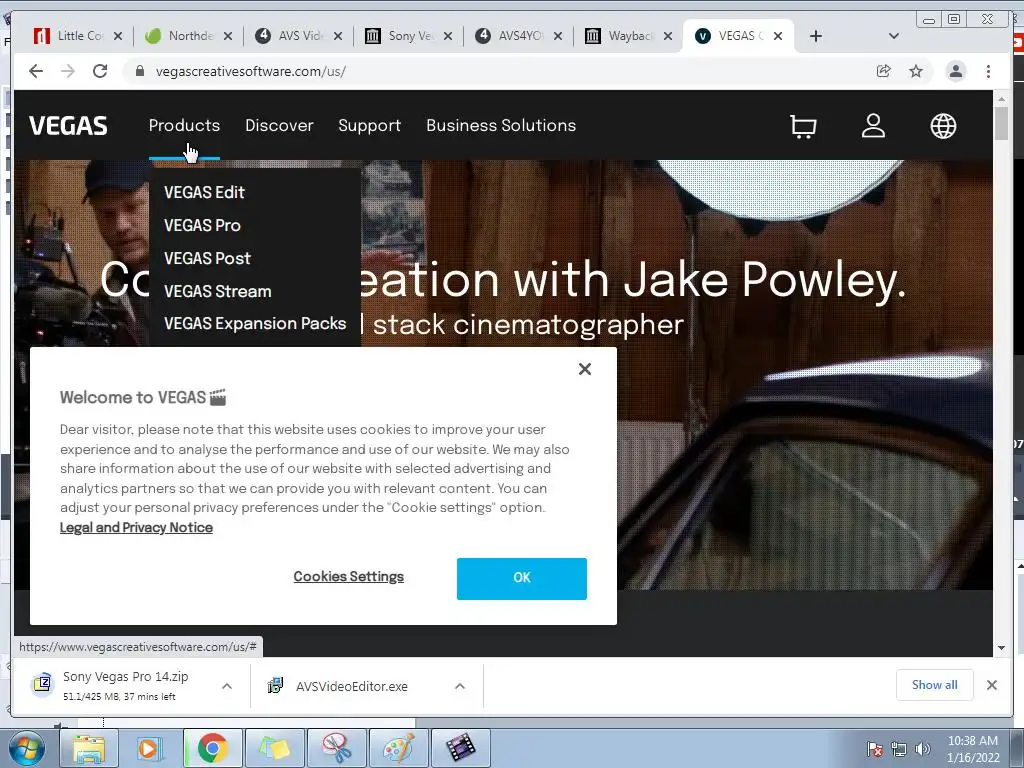Expand options for Sony Vegas Pro 14.zip download
The image size is (1024, 768).
pos(227,686)
